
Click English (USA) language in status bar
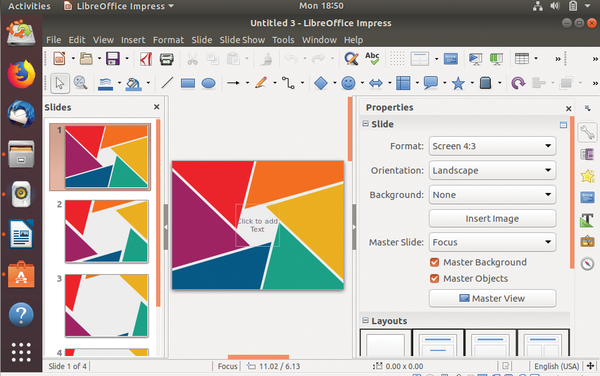point(556,366)
